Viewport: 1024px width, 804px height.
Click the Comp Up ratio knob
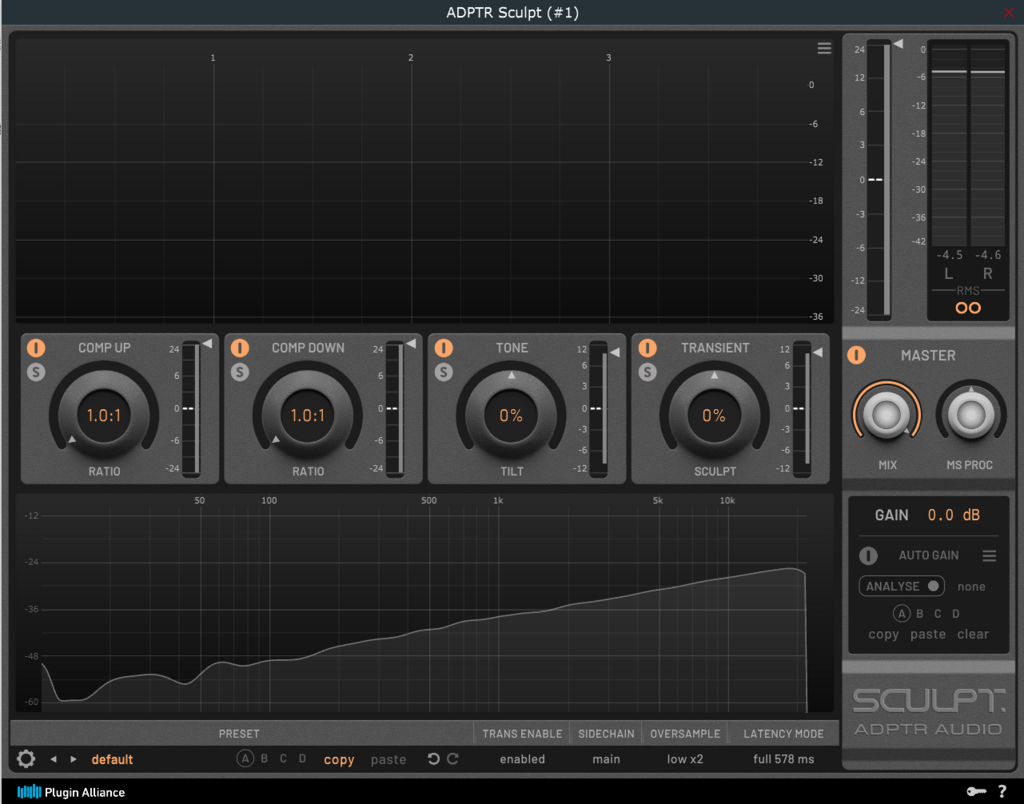pyautogui.click(x=104, y=415)
